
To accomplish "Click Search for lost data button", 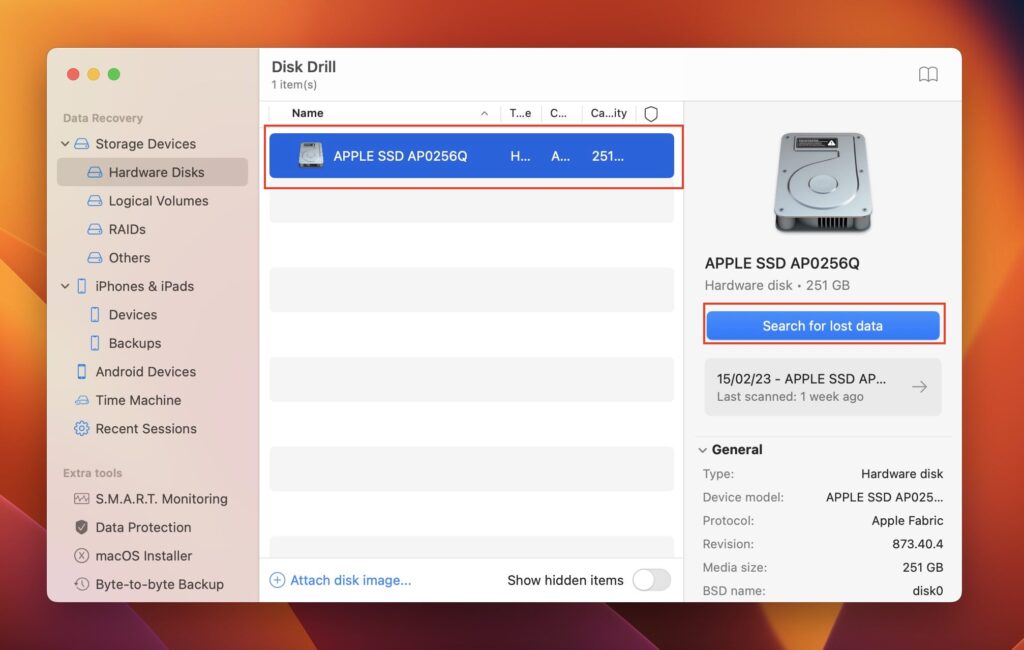I will (x=823, y=325).
